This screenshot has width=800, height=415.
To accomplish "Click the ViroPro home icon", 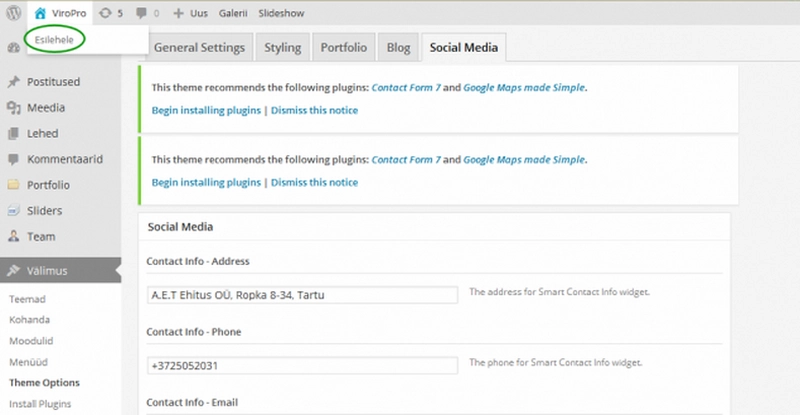I will click(x=40, y=14).
